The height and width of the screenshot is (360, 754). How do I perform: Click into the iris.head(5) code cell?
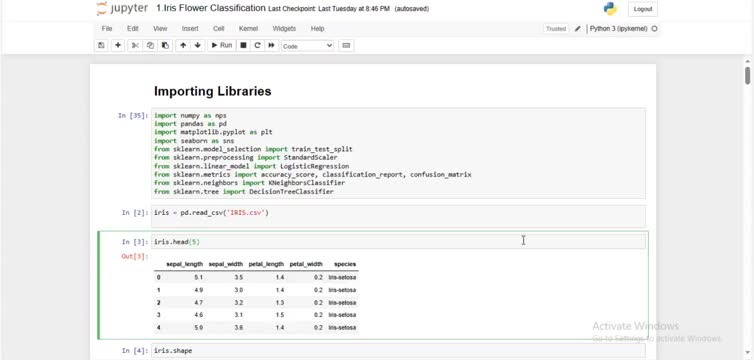point(398,242)
